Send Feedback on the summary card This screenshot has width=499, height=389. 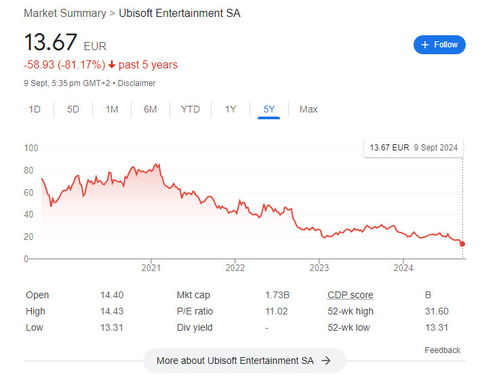tap(442, 350)
